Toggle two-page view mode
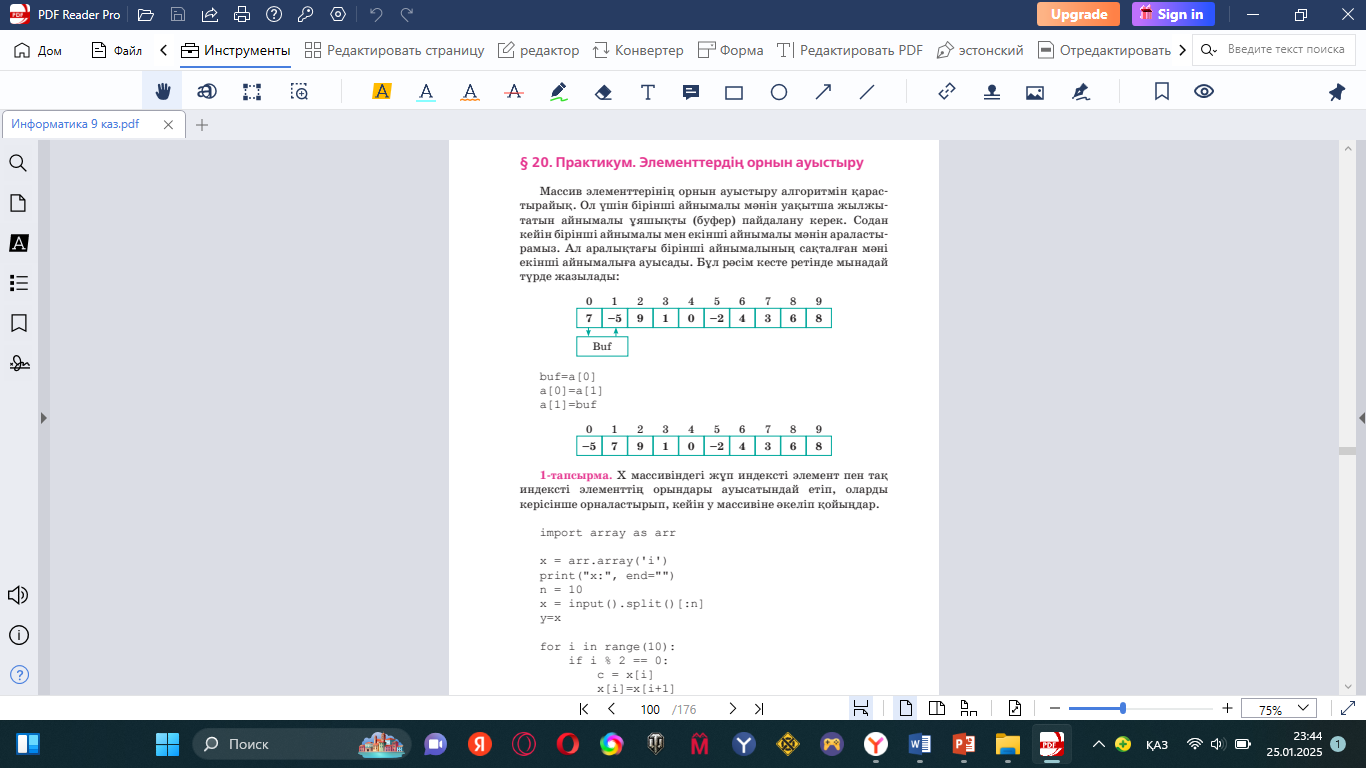Screen dimensions: 1366x768 936,709
